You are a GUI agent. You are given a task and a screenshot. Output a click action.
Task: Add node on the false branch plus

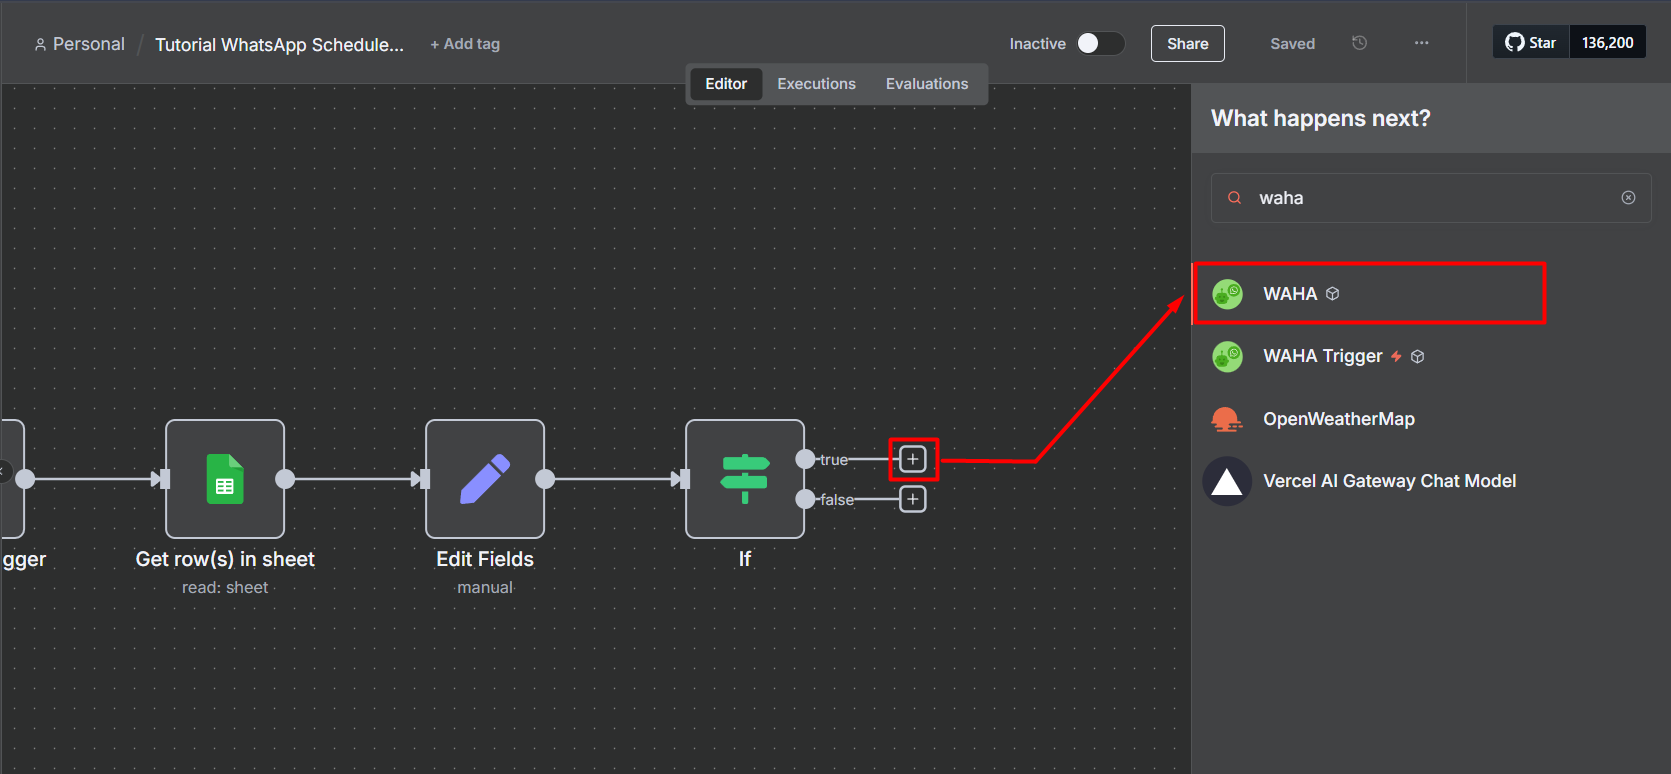913,499
